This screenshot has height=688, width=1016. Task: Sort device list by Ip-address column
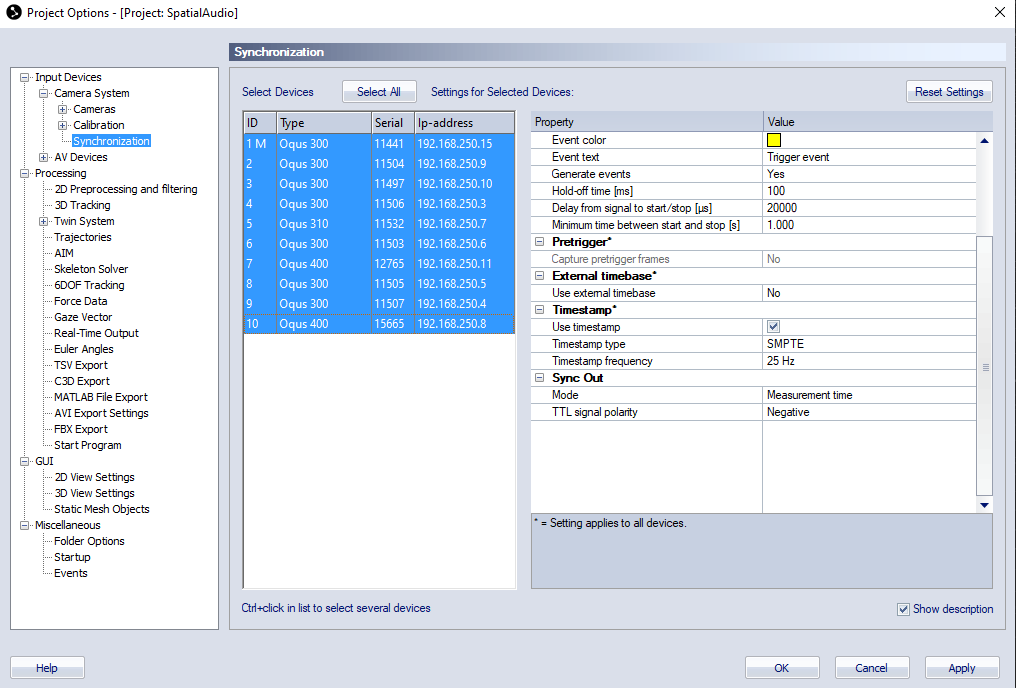pyautogui.click(x=465, y=123)
